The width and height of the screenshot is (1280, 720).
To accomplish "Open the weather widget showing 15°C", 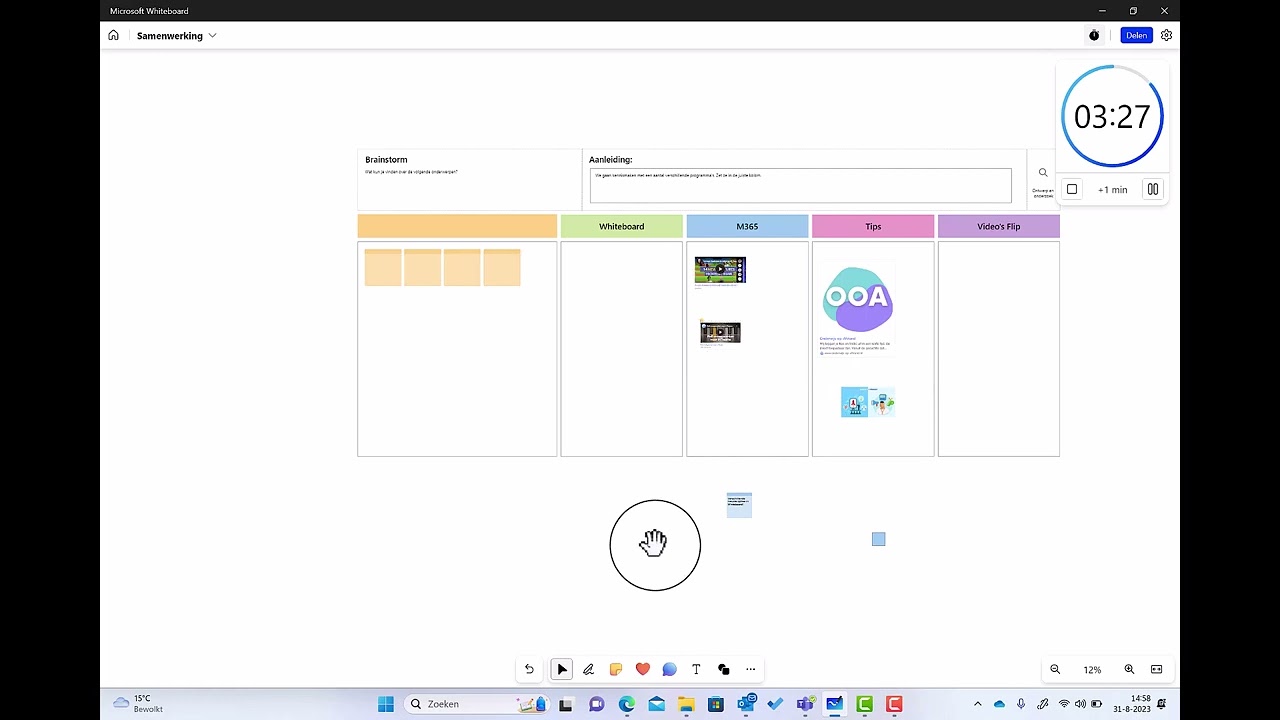I will click(138, 704).
